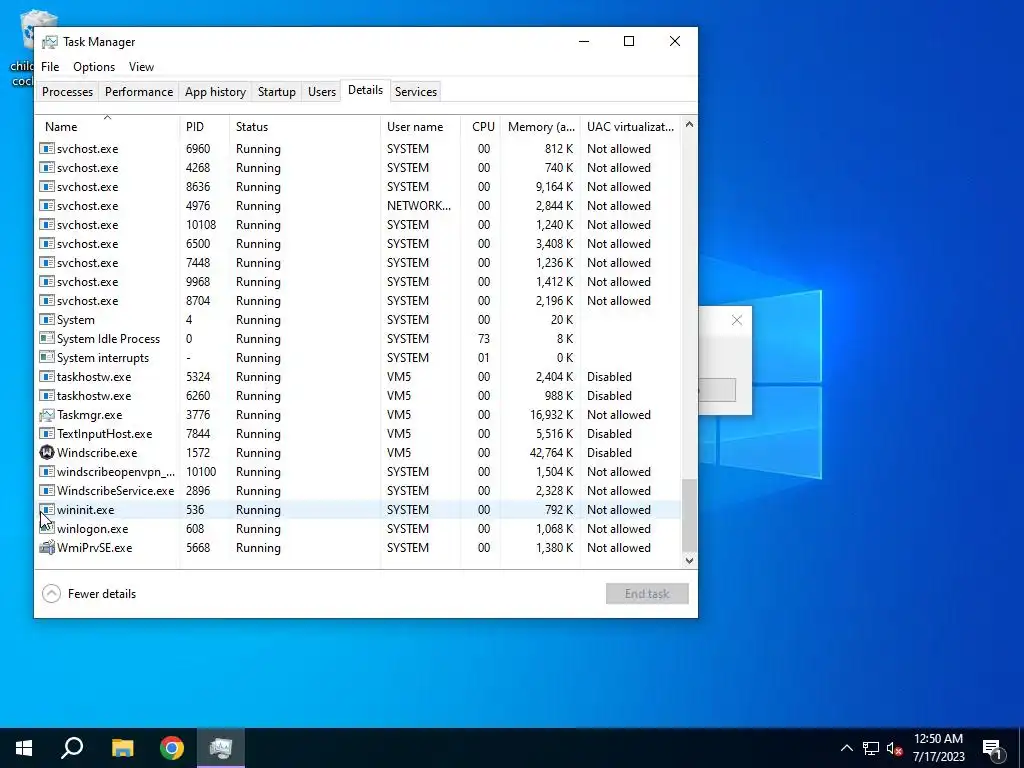Sort by the Memory column header
Viewport: 1024px width, 768px height.
coord(541,127)
